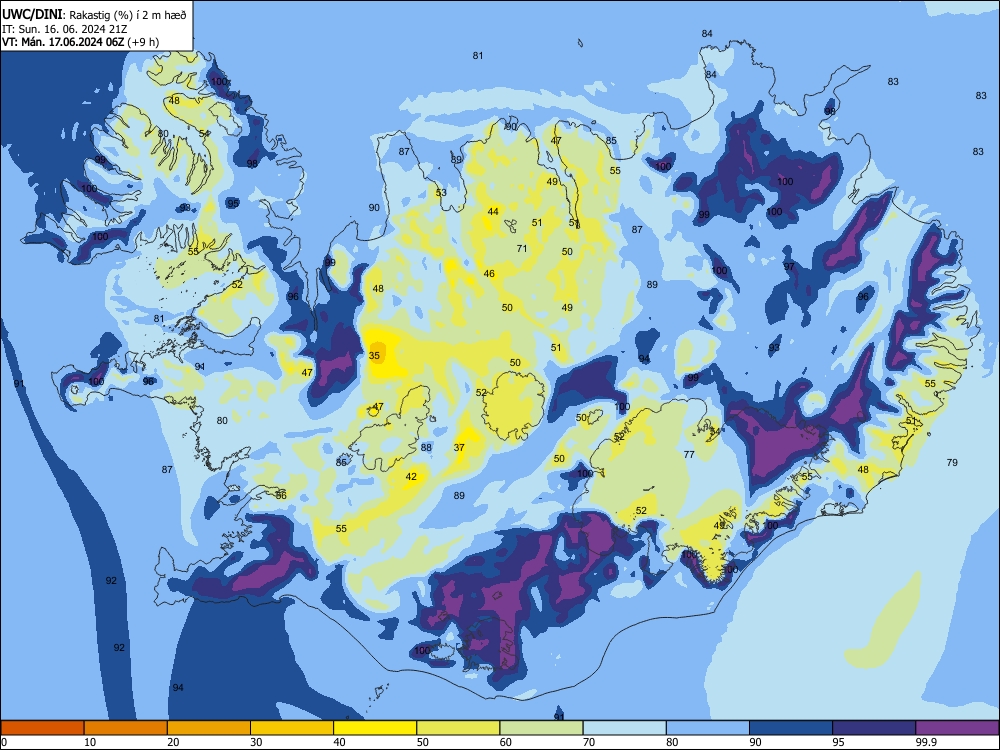
Task: Select the 60–70 light green legend swatch
Action: [541, 728]
